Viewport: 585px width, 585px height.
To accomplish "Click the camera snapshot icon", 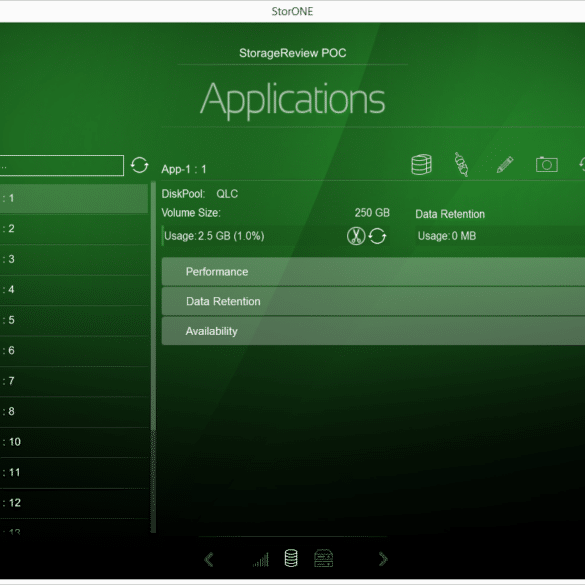I will coord(547,165).
